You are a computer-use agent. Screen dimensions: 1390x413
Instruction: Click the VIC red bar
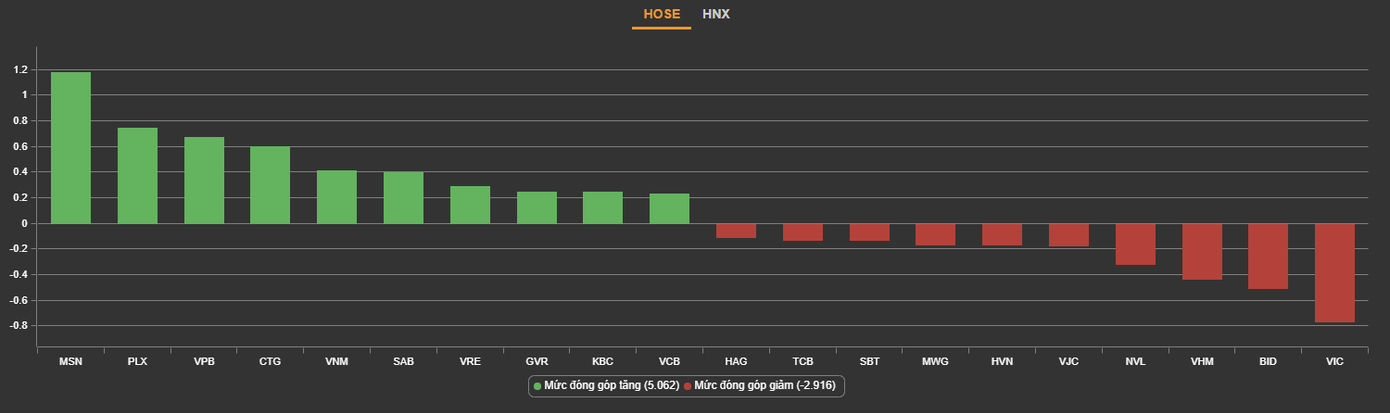click(x=1334, y=272)
